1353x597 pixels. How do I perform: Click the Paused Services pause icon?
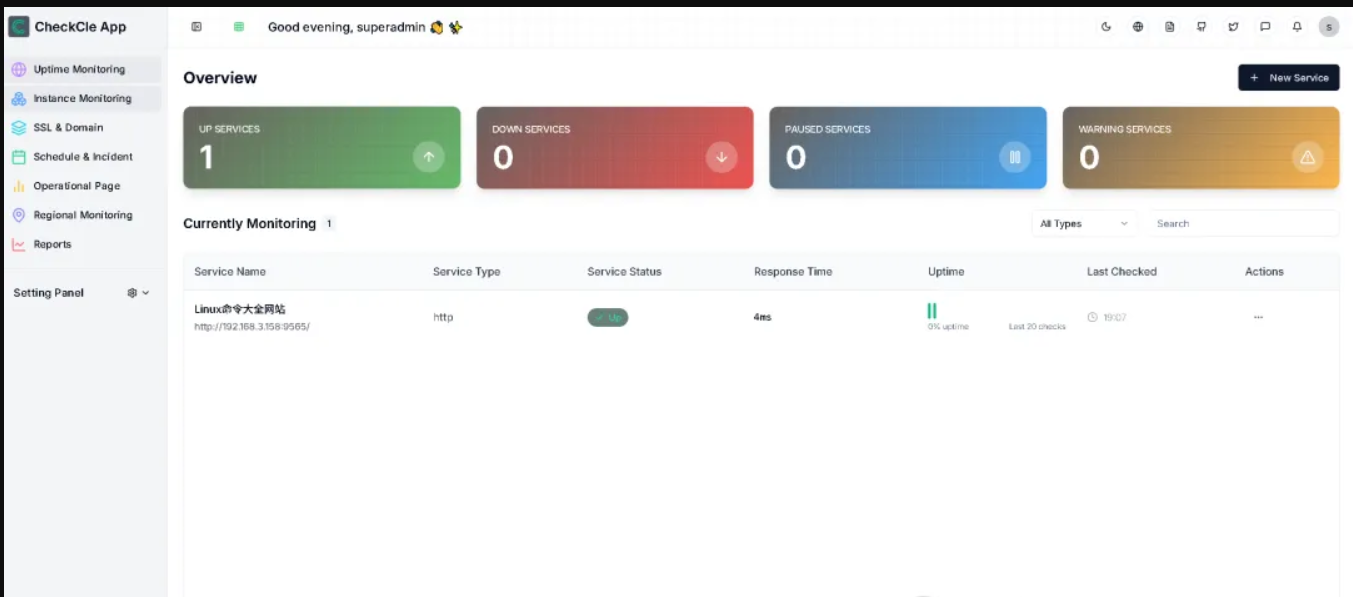pyautogui.click(x=1014, y=157)
